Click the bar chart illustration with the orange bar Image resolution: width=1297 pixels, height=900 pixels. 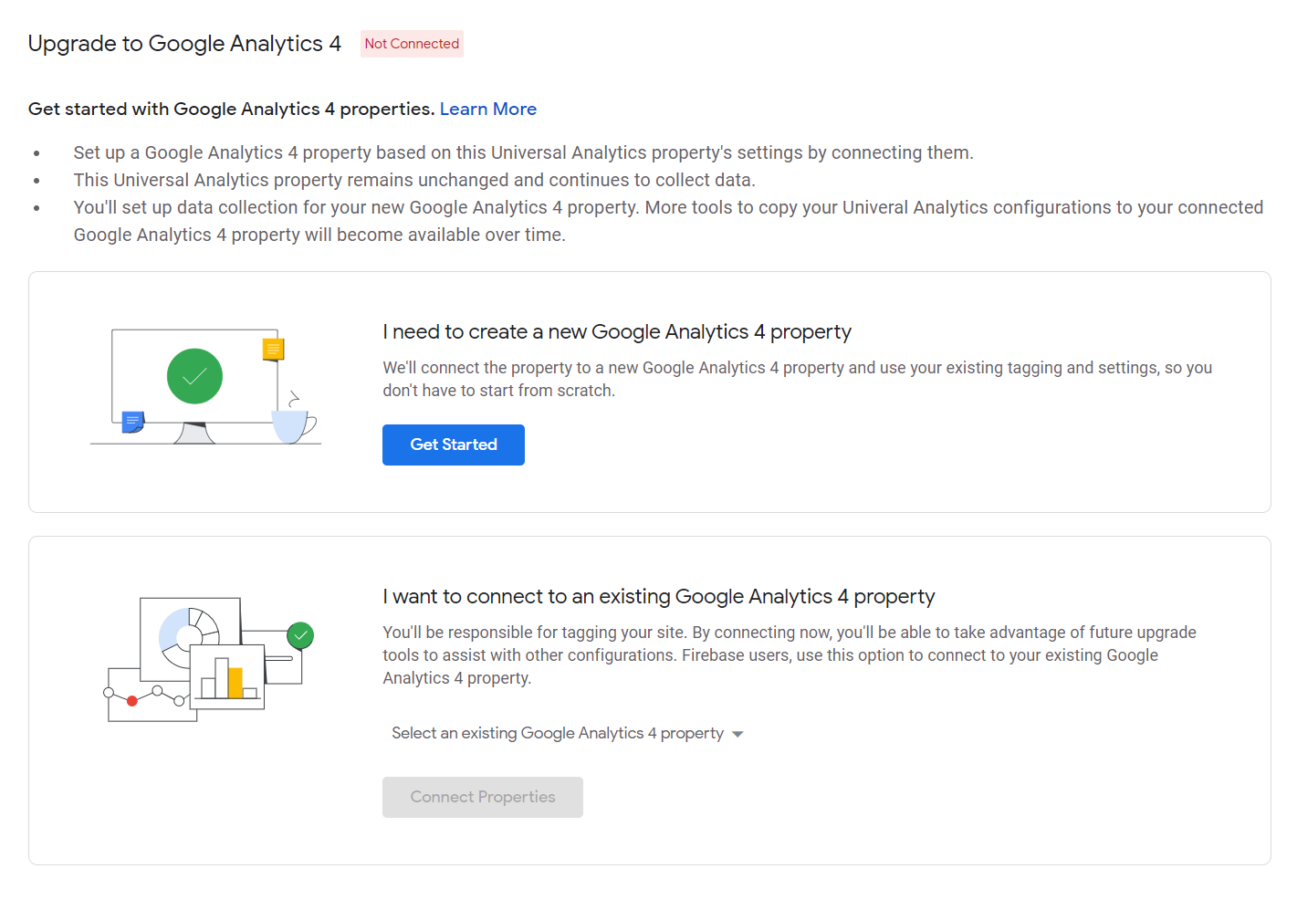coord(228,678)
